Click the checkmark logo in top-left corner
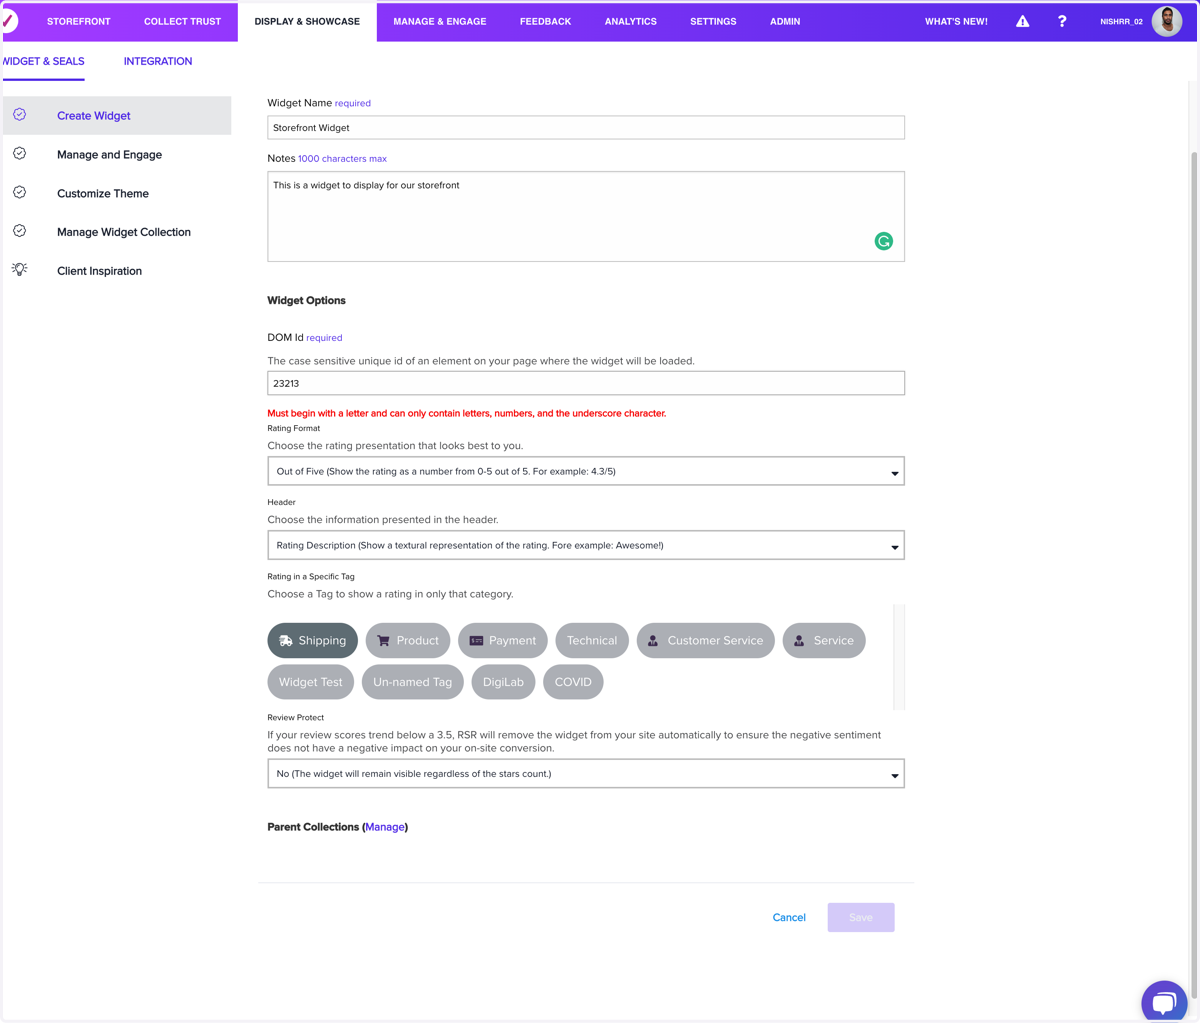The width and height of the screenshot is (1200, 1023). tap(9, 20)
